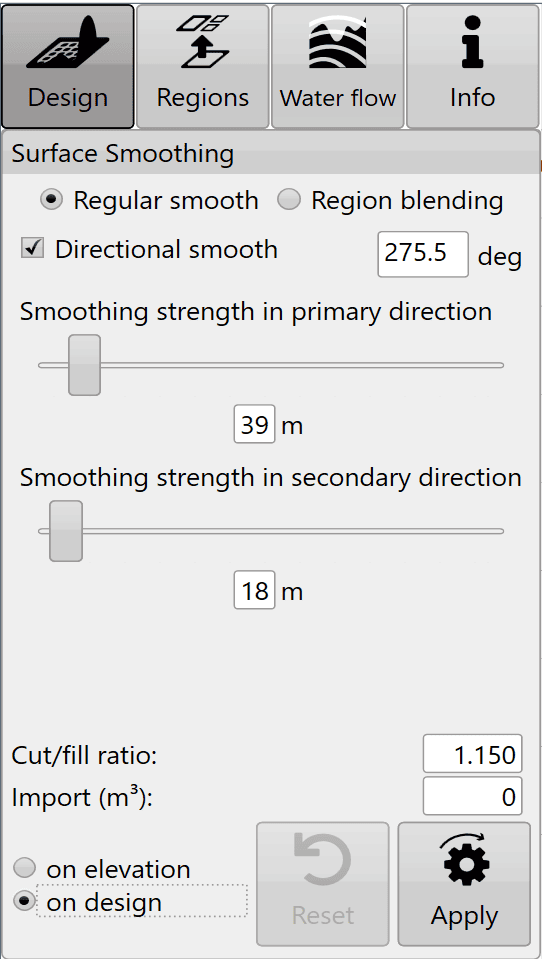Click the Info 'i' icon
This screenshot has height=959, width=542.
click(473, 42)
